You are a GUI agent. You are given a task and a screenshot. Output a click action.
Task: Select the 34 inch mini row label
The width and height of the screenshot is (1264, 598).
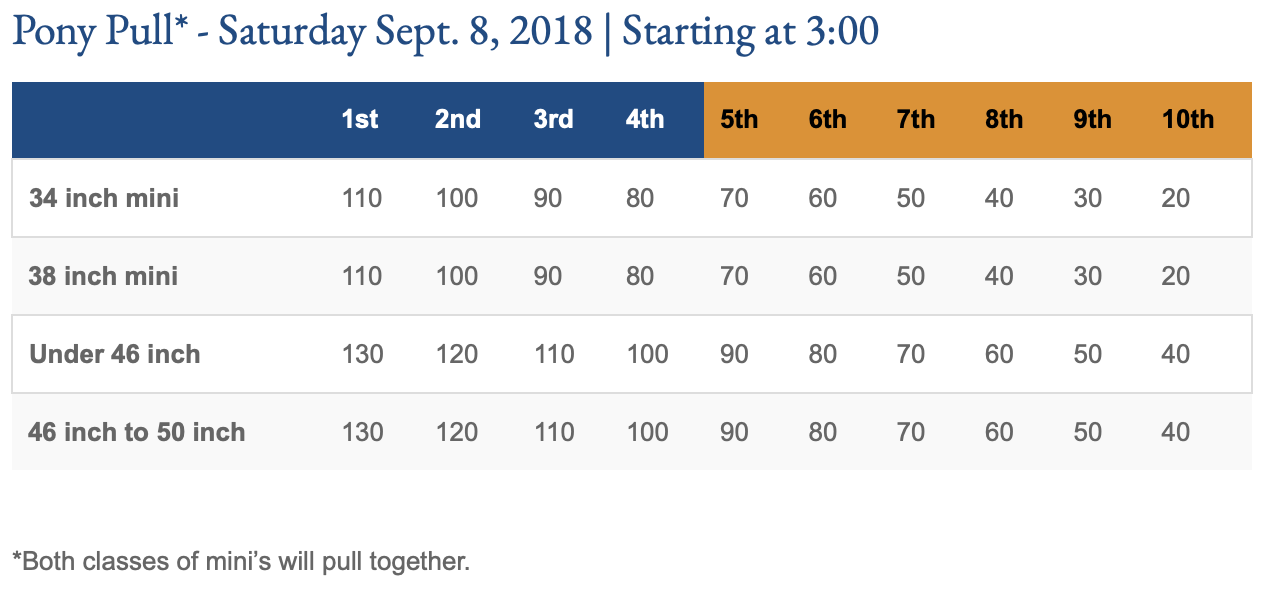point(104,198)
